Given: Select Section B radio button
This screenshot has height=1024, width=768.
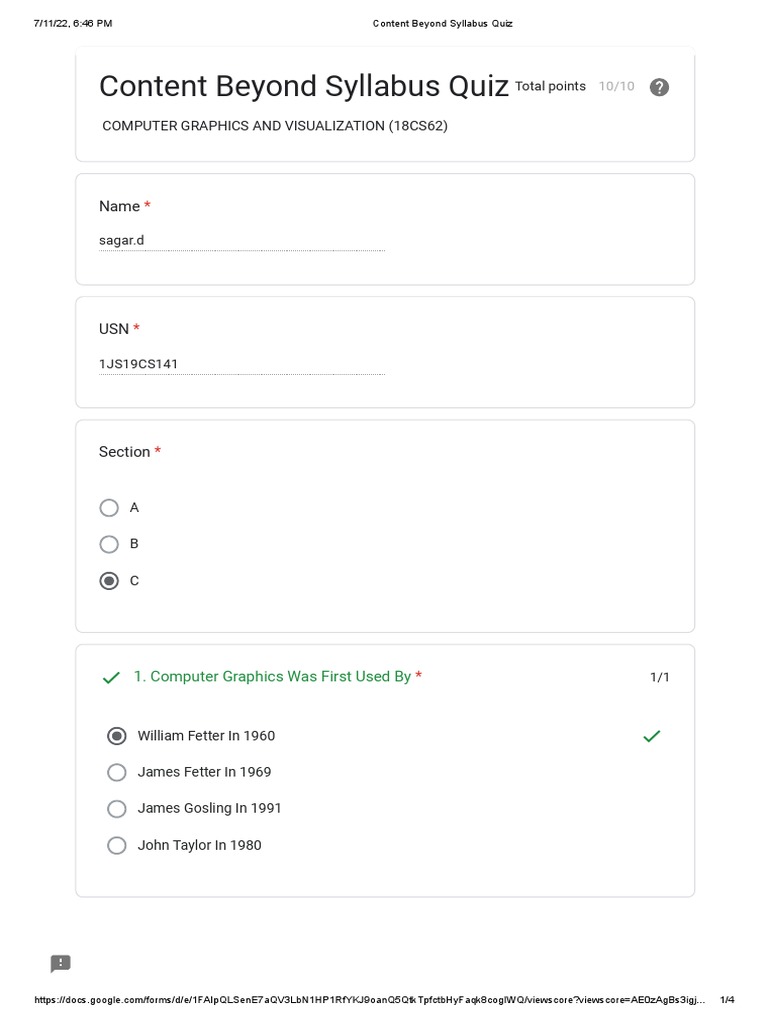Looking at the screenshot, I should [x=109, y=544].
